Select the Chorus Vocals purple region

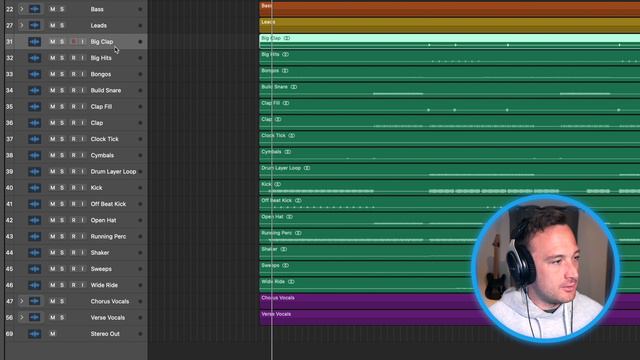450,302
